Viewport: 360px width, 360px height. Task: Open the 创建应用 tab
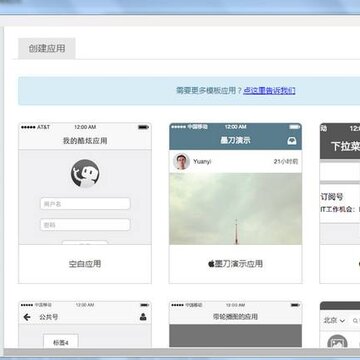tap(47, 49)
